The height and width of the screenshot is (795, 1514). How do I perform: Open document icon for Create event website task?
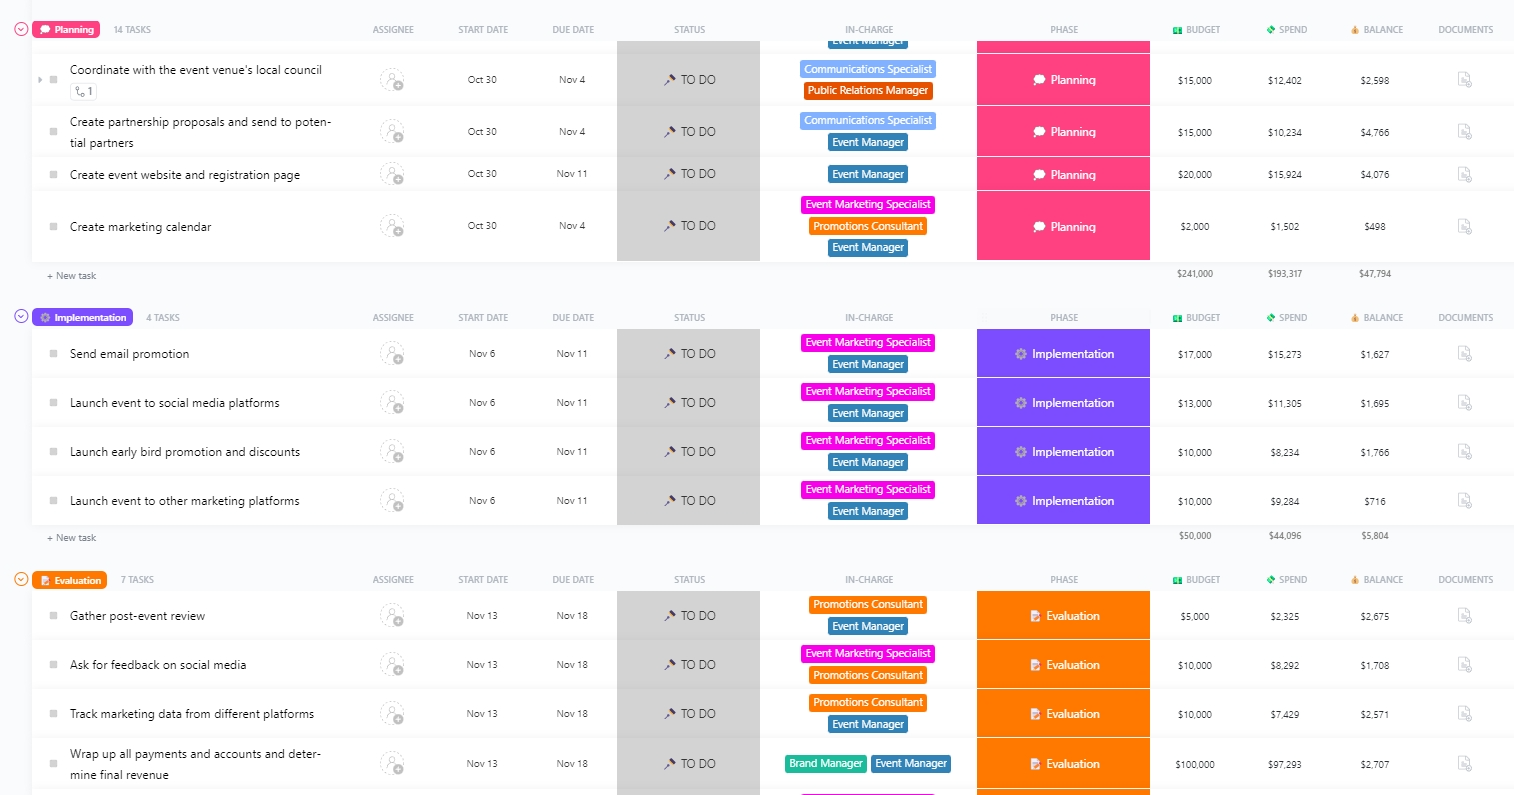tap(1464, 175)
